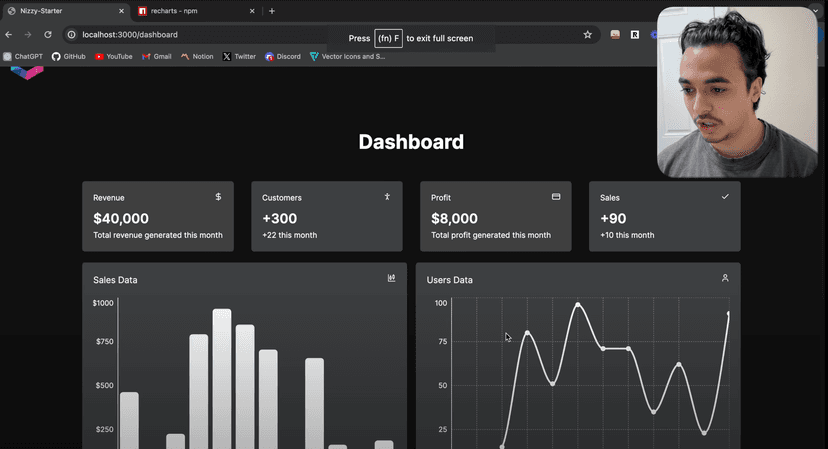828x449 pixels.
Task: Click the checkmark icon on Sales card
Action: (725, 197)
